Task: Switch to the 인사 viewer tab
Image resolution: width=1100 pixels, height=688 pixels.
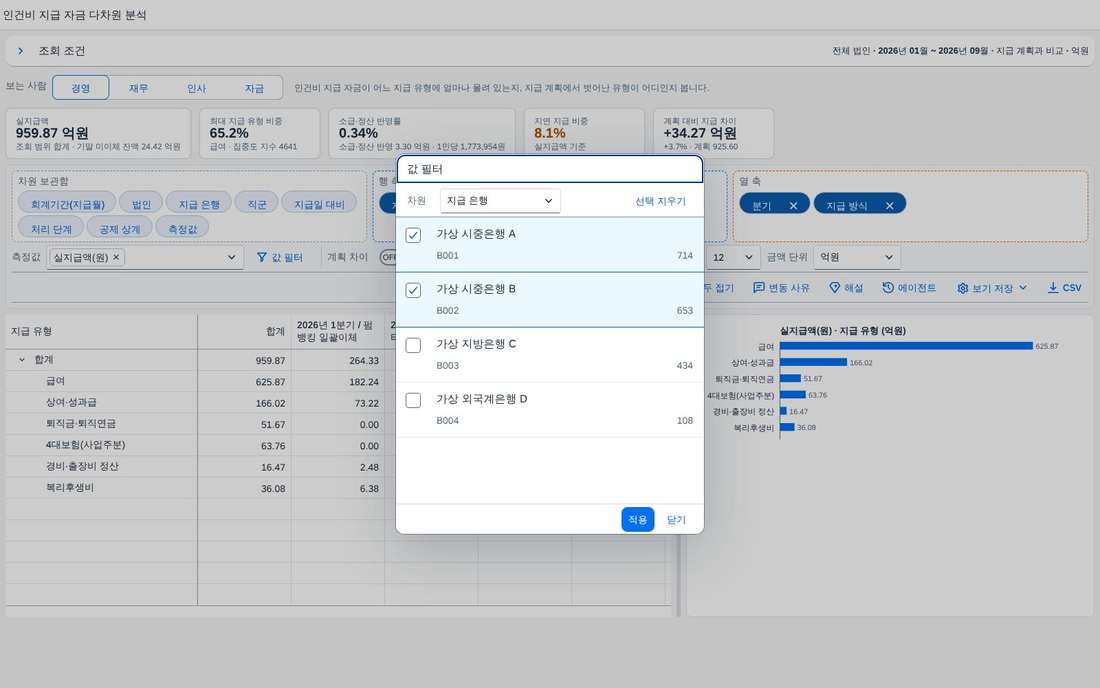Action: 196,88
